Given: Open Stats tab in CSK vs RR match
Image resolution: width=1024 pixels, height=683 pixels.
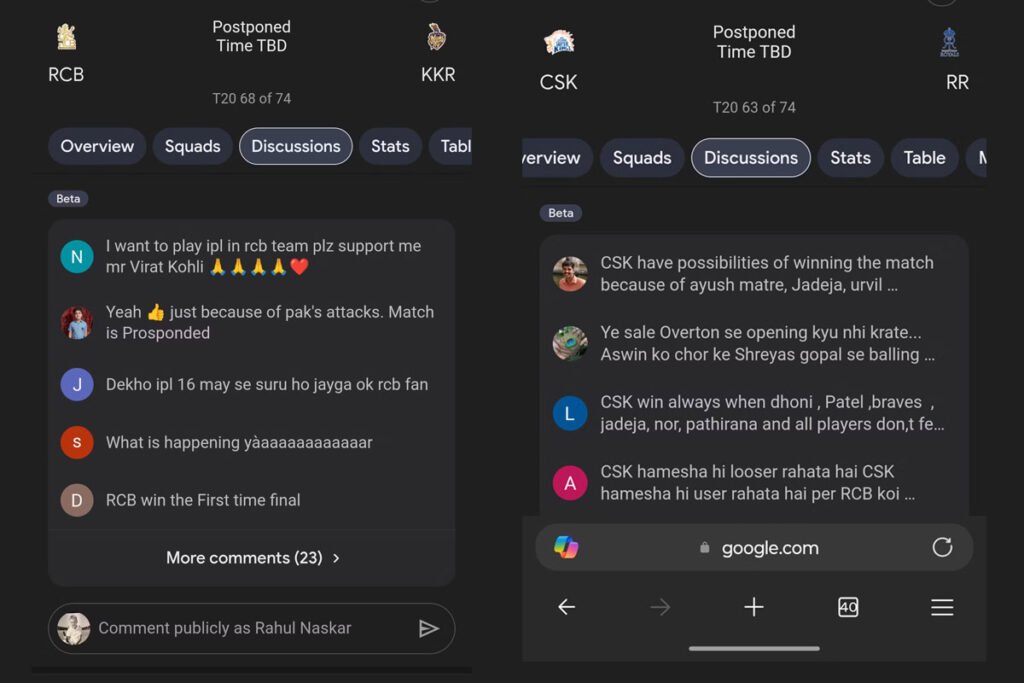Looking at the screenshot, I should click(850, 158).
